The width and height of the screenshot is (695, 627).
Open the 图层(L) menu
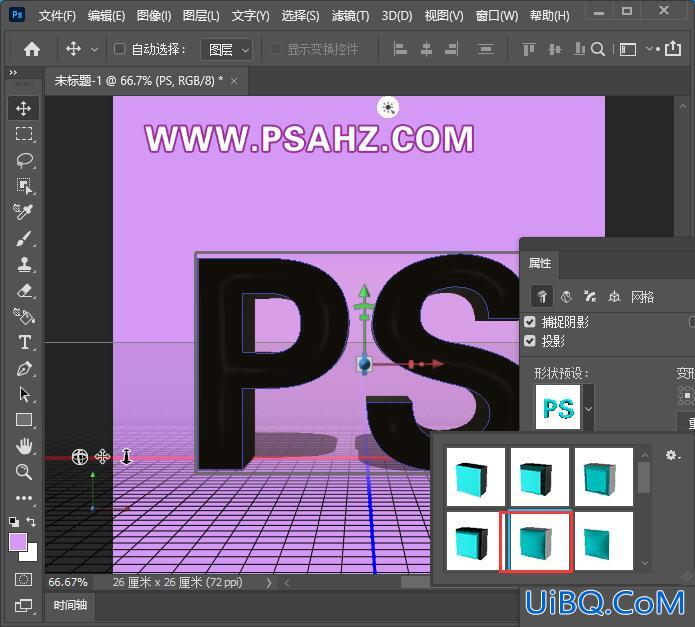tap(201, 16)
